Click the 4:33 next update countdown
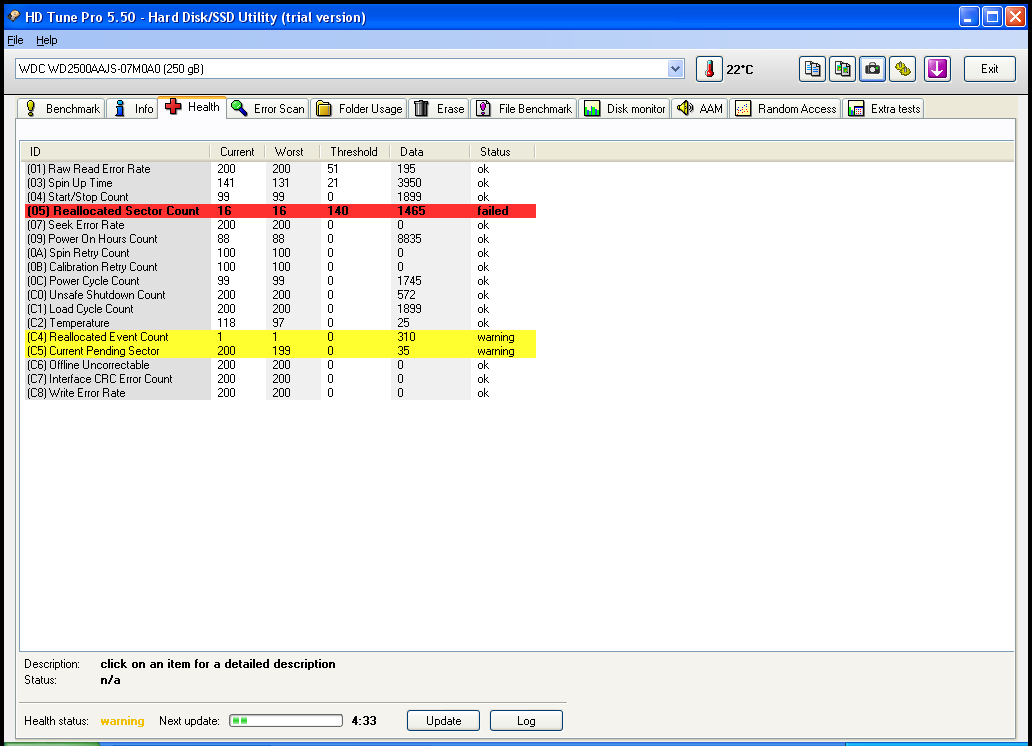This screenshot has width=1032, height=746. tap(364, 721)
